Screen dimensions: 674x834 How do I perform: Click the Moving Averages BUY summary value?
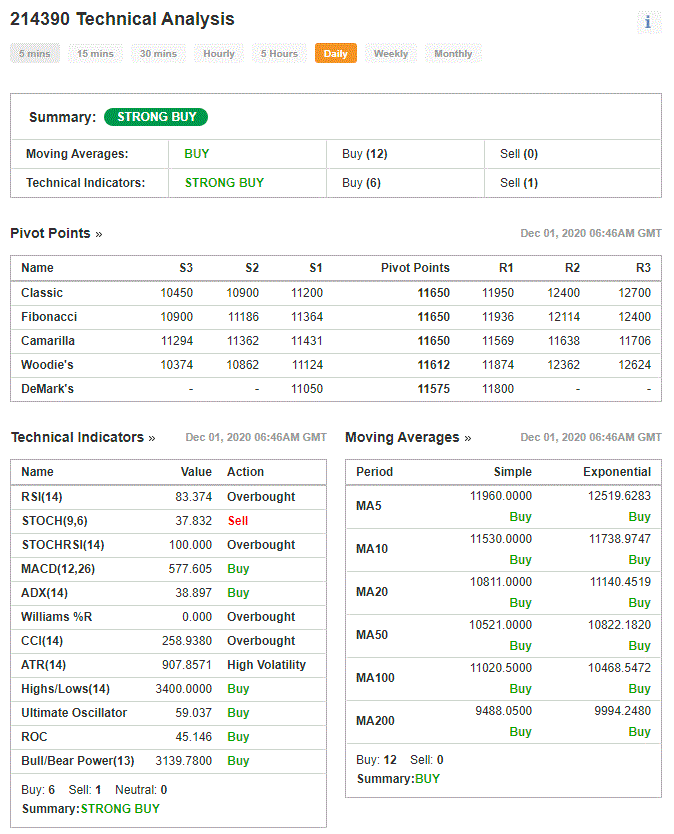point(197,154)
